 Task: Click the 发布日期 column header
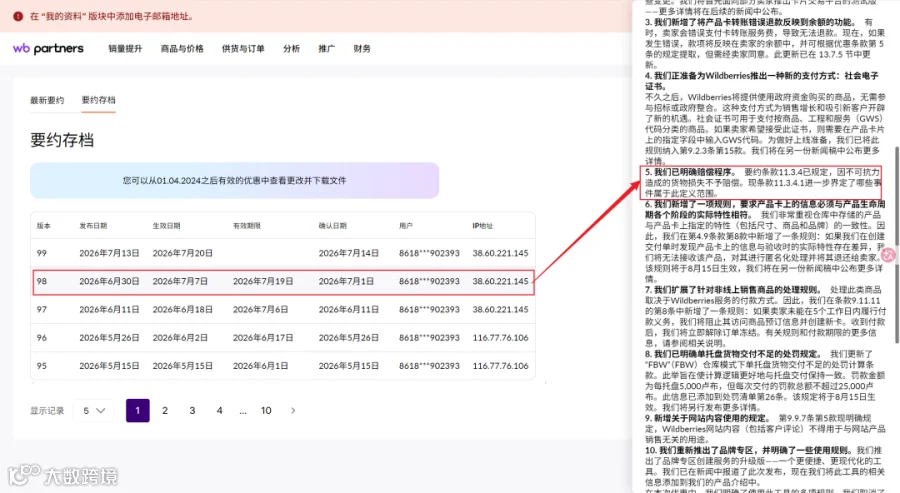93,226
